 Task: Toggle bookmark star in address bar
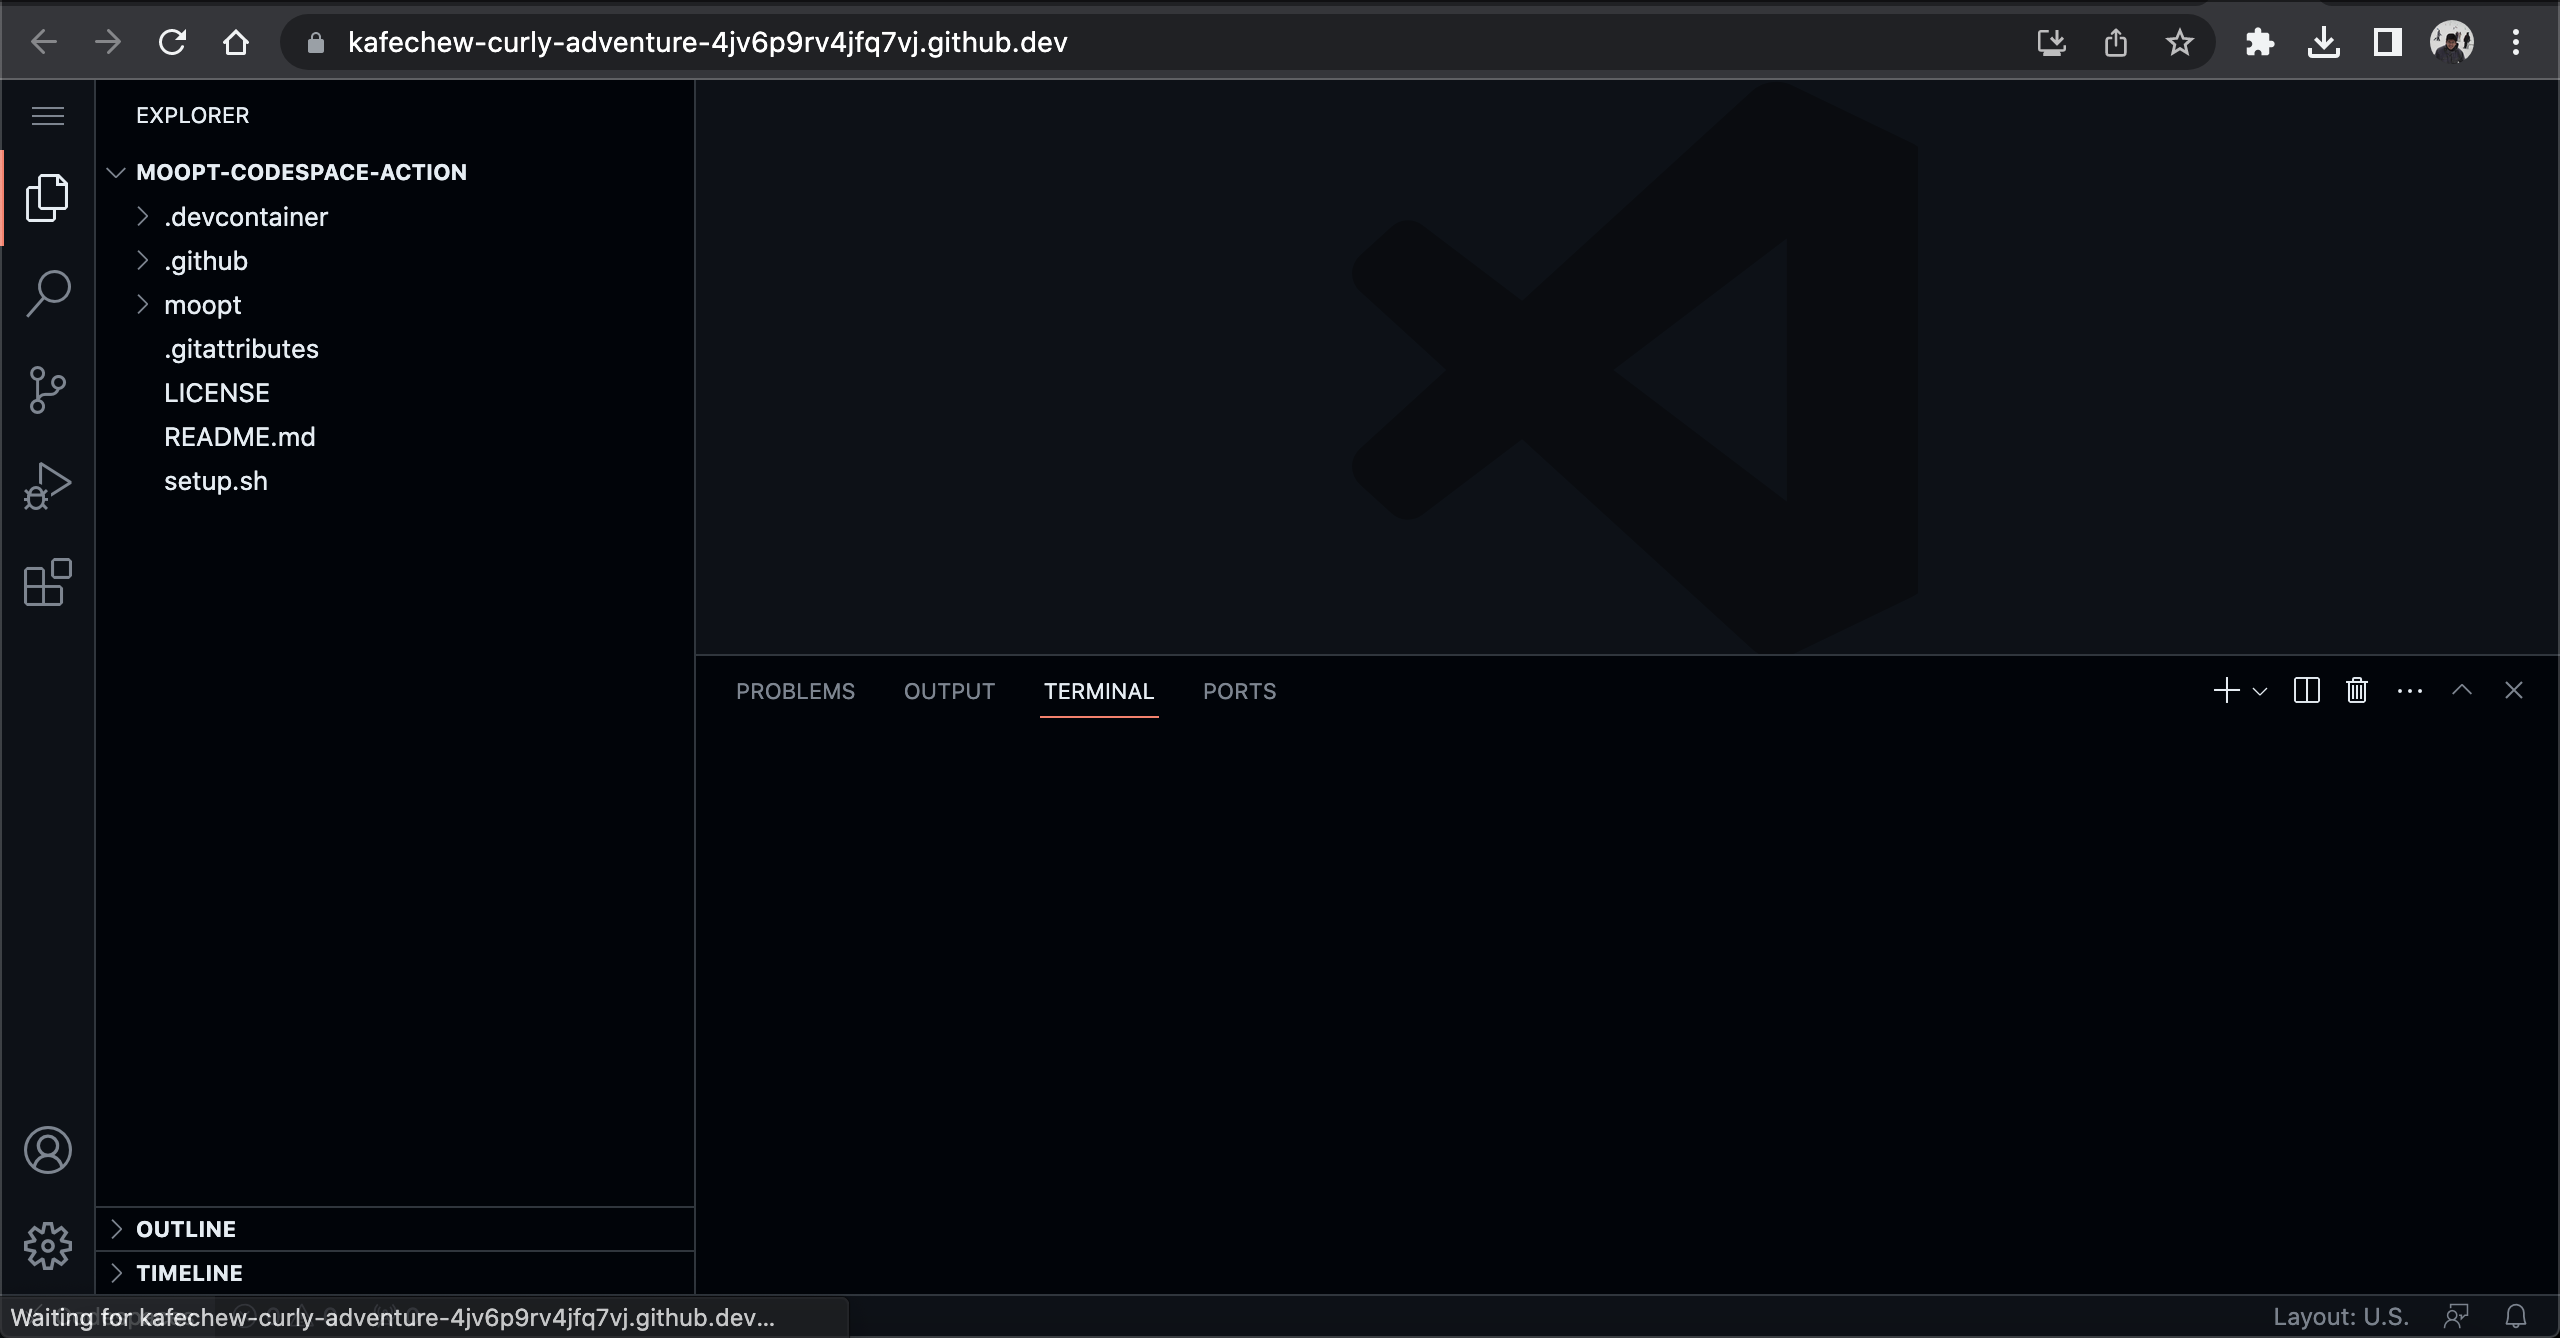click(2179, 41)
